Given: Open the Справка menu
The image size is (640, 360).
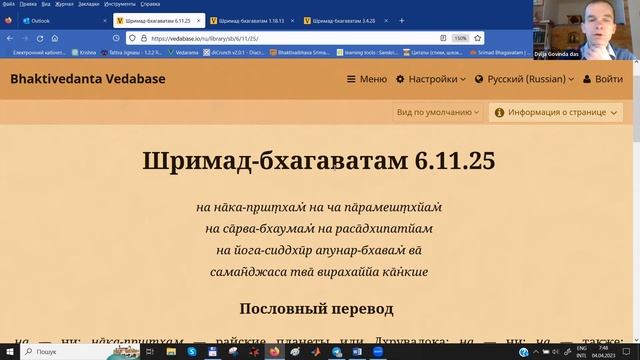Looking at the screenshot, I should coord(150,4).
